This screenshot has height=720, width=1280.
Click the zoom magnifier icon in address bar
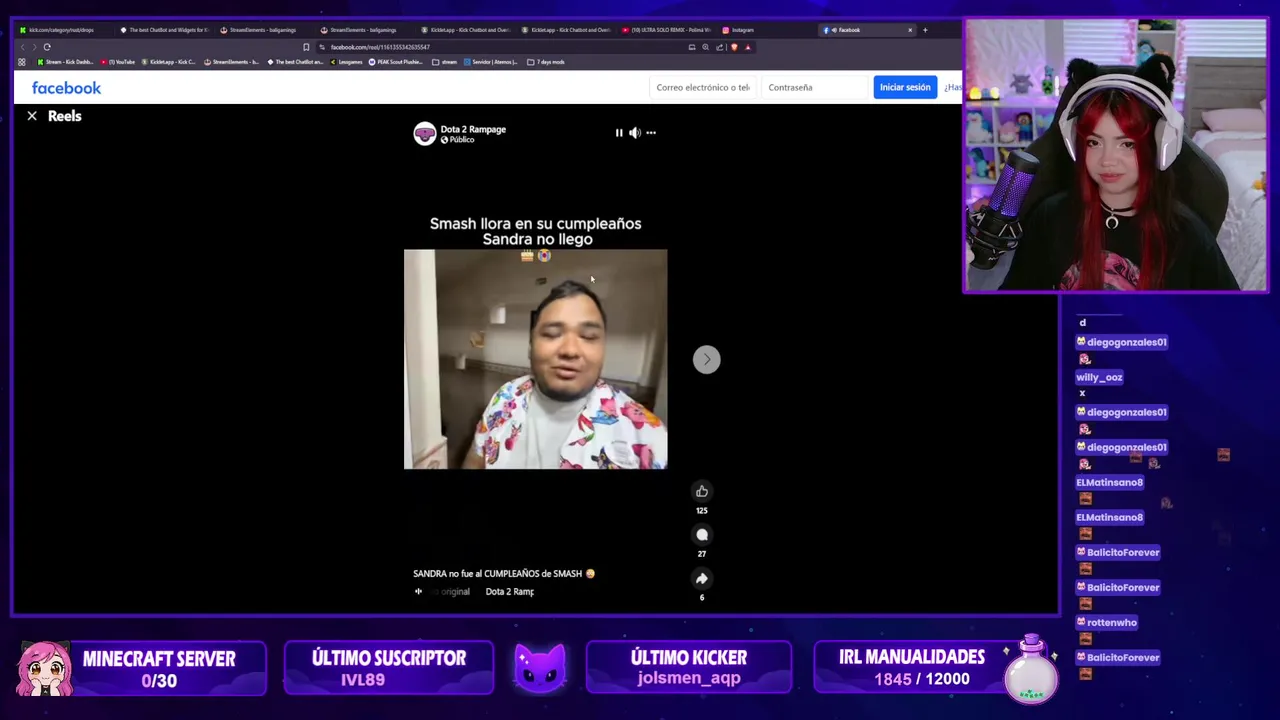(705, 47)
